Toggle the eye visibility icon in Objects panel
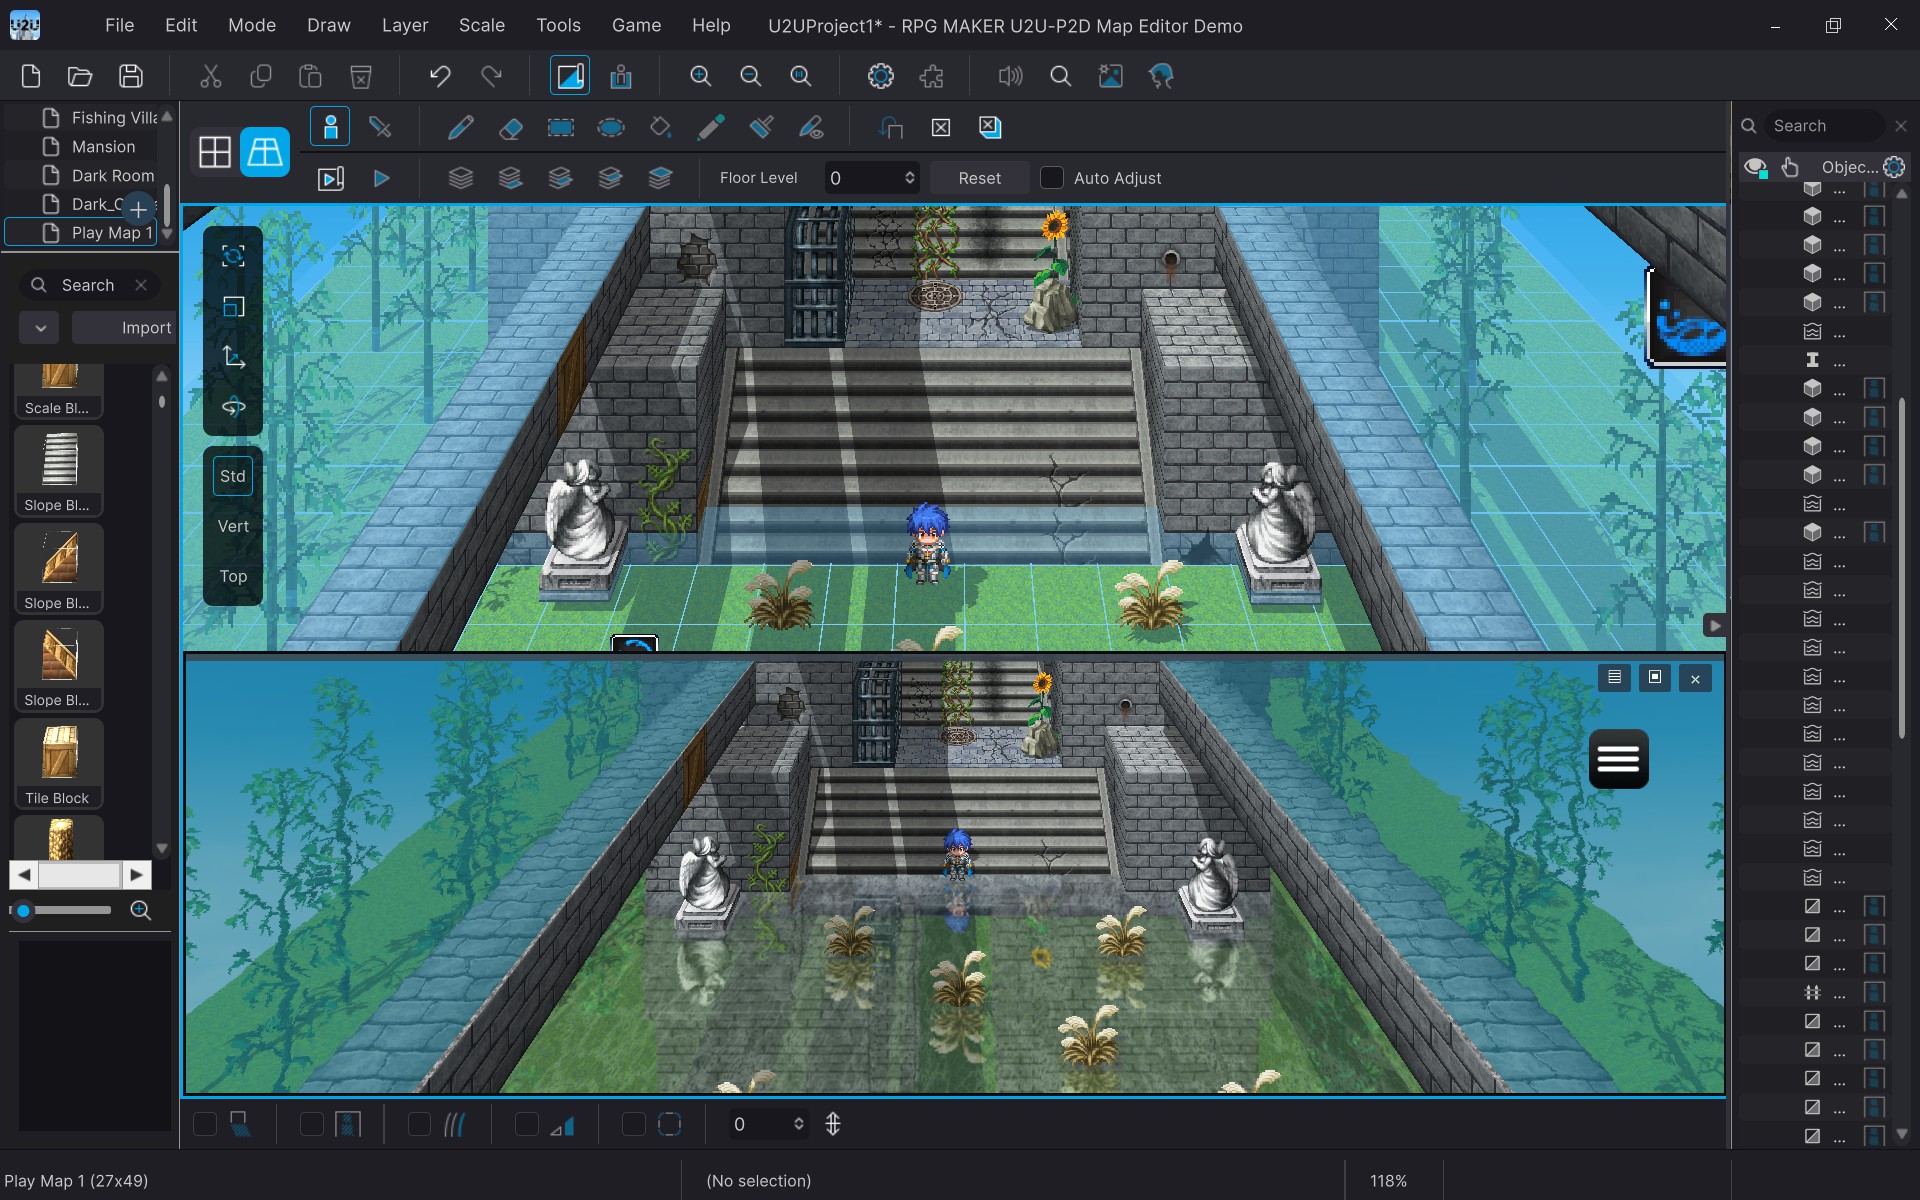 pyautogui.click(x=1755, y=167)
